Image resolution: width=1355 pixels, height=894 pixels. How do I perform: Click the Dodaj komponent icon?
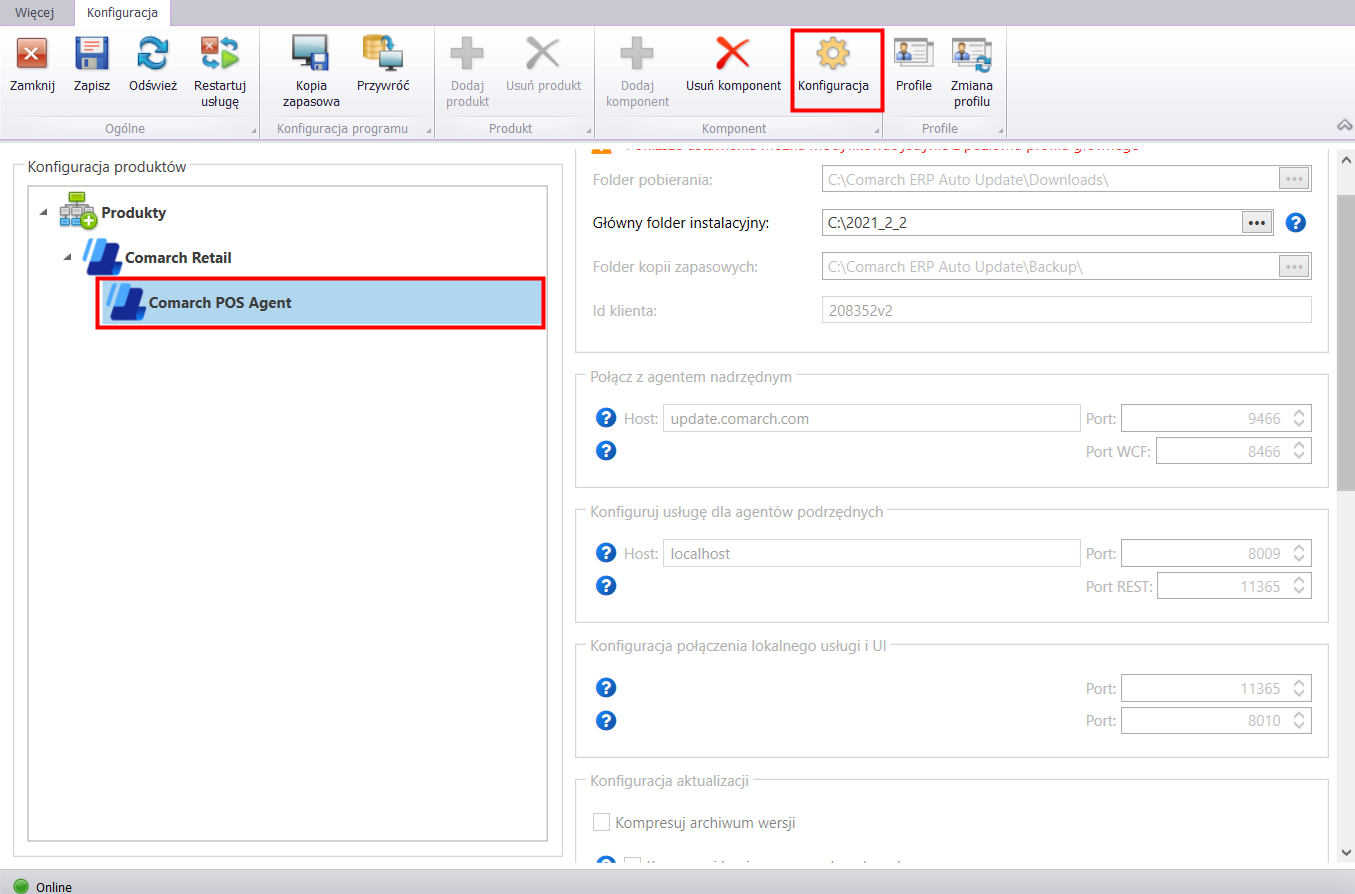coord(637,52)
